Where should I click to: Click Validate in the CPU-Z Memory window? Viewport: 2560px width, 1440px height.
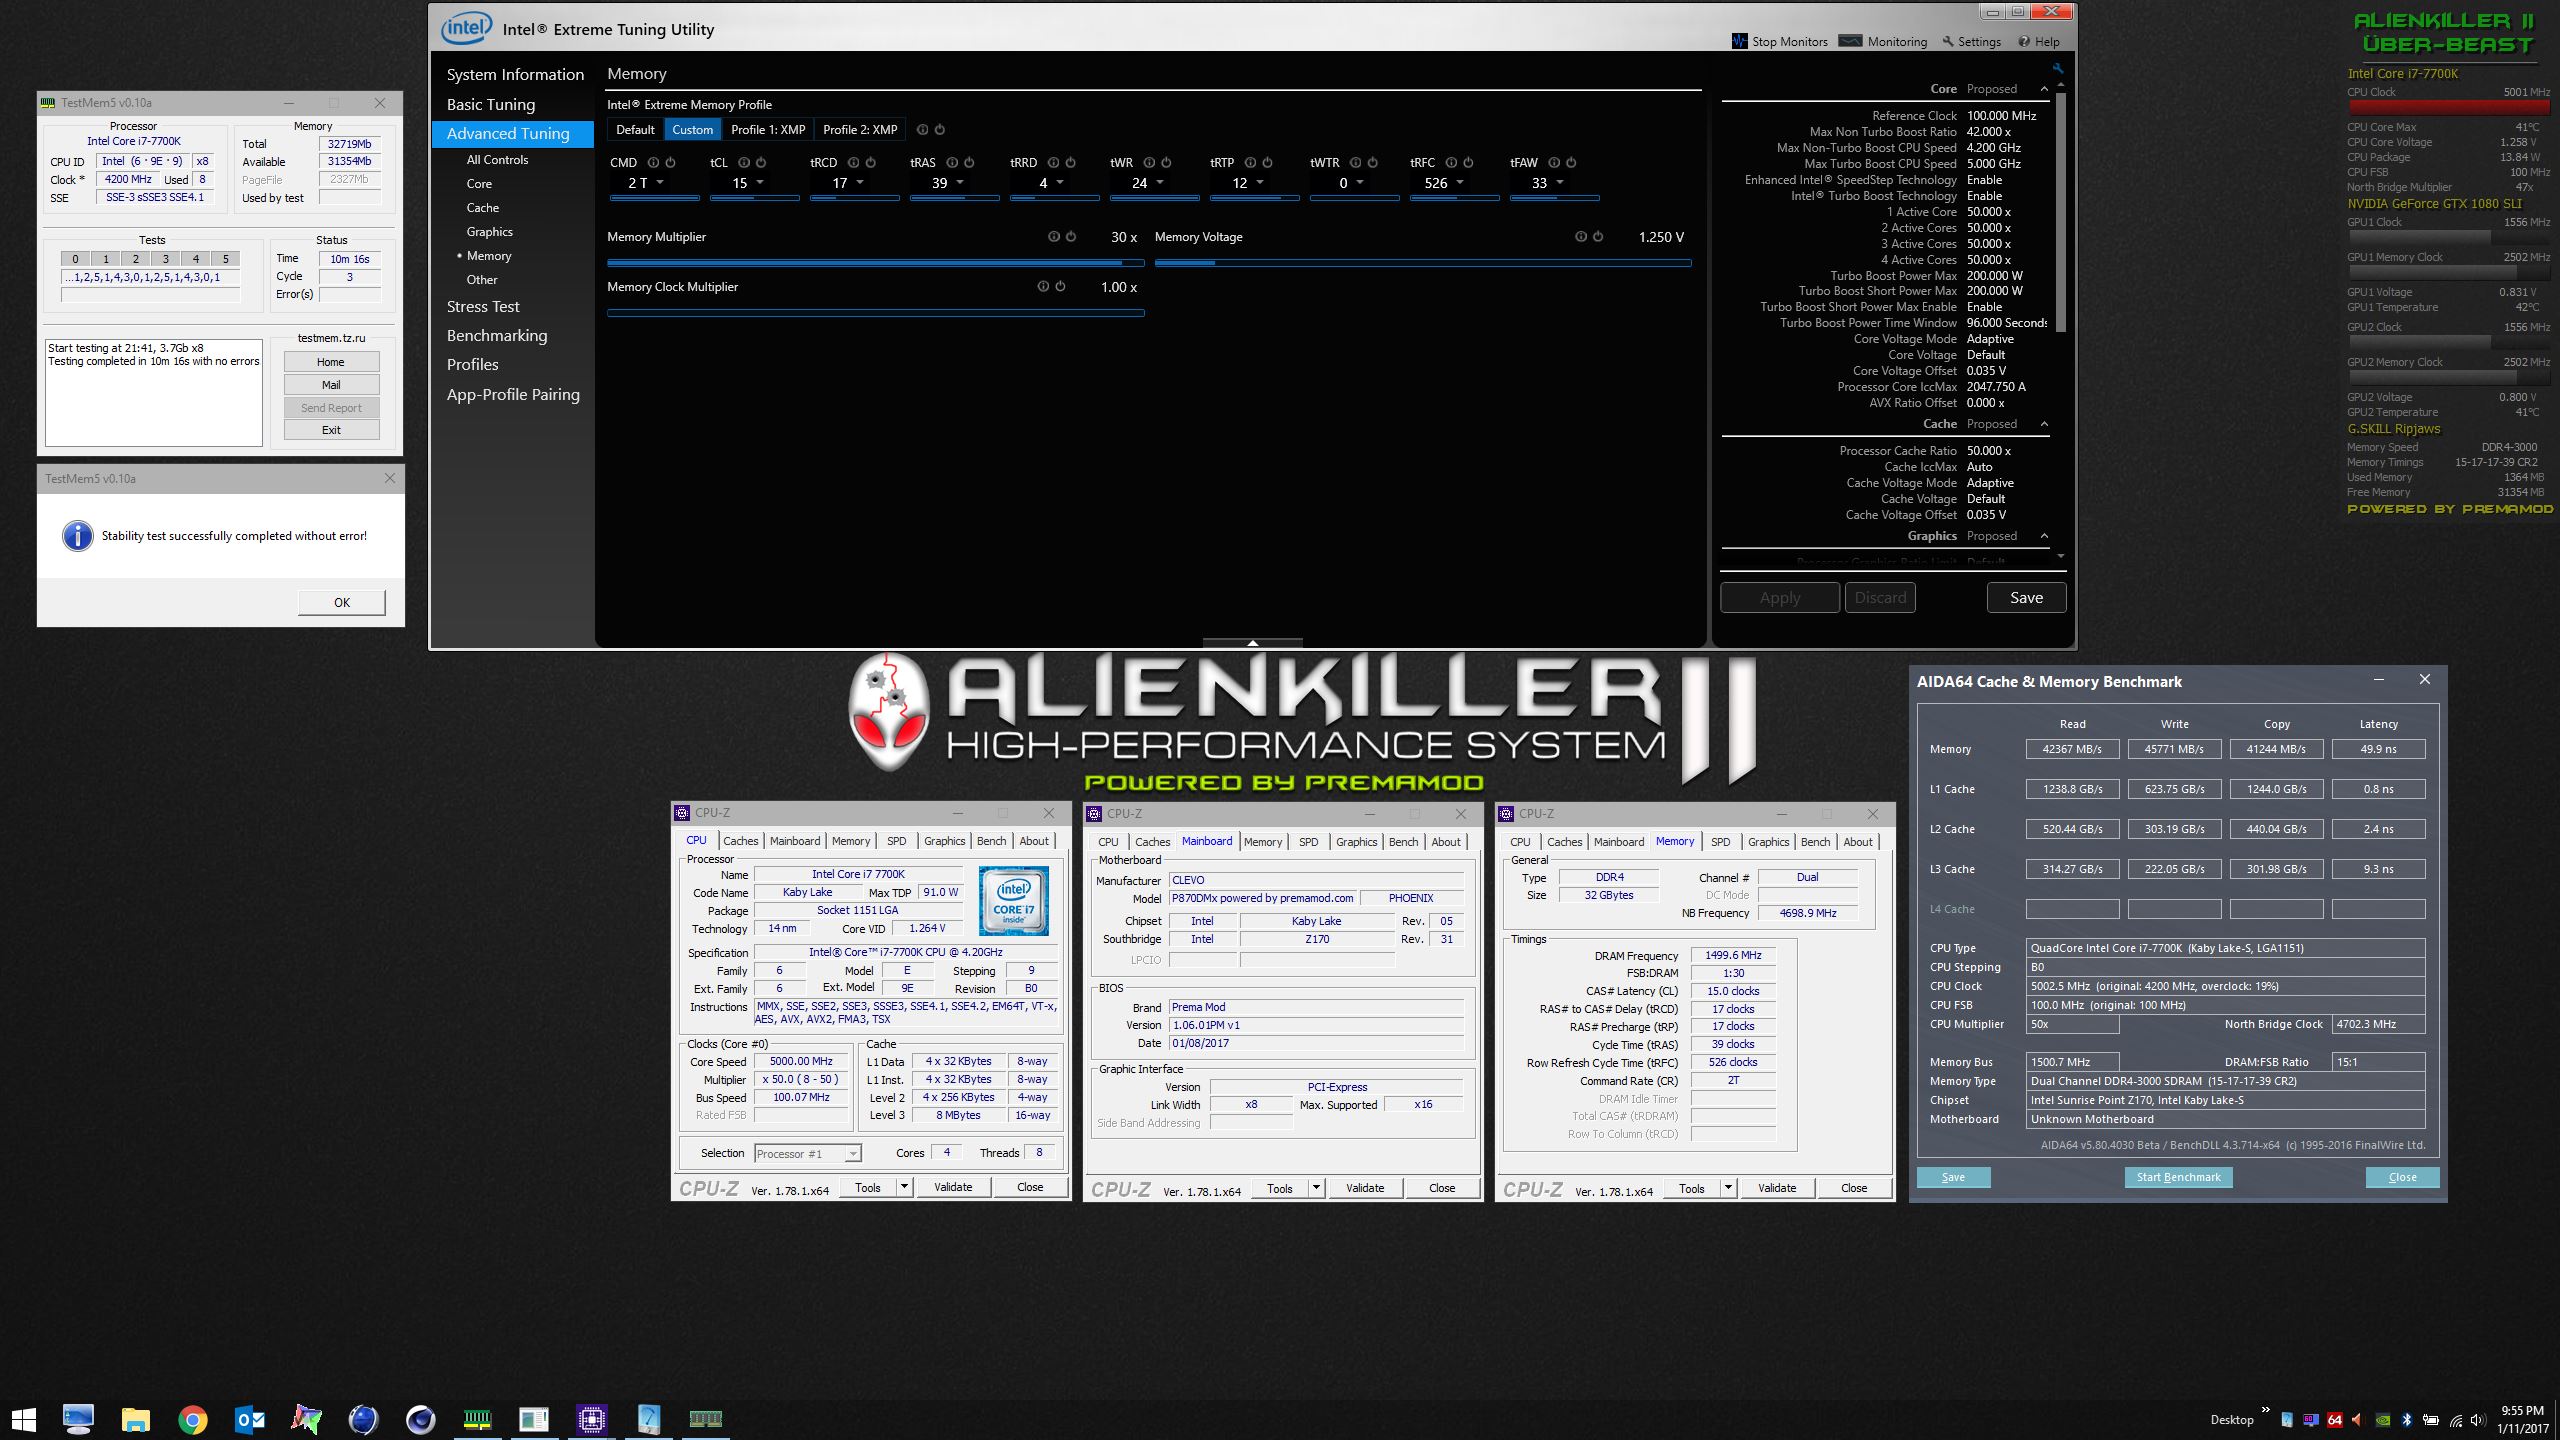1777,1188
